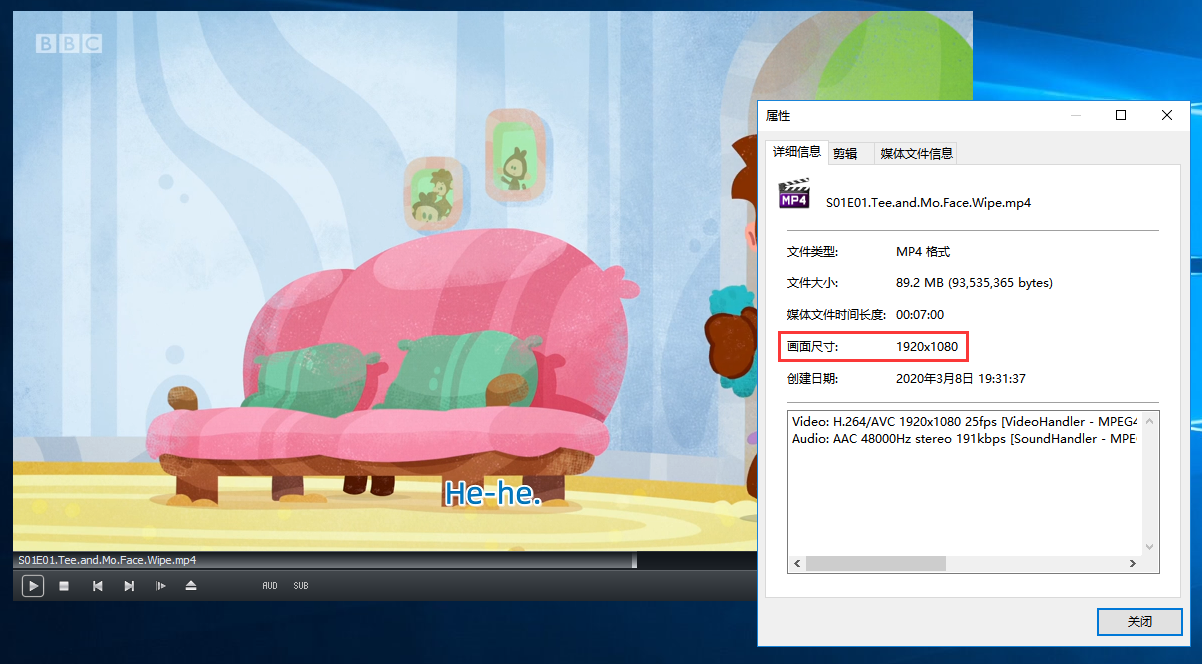This screenshot has width=1202, height=664.
Task: Click the horizontal scrollbar thumb in codec box
Action: click(x=875, y=564)
